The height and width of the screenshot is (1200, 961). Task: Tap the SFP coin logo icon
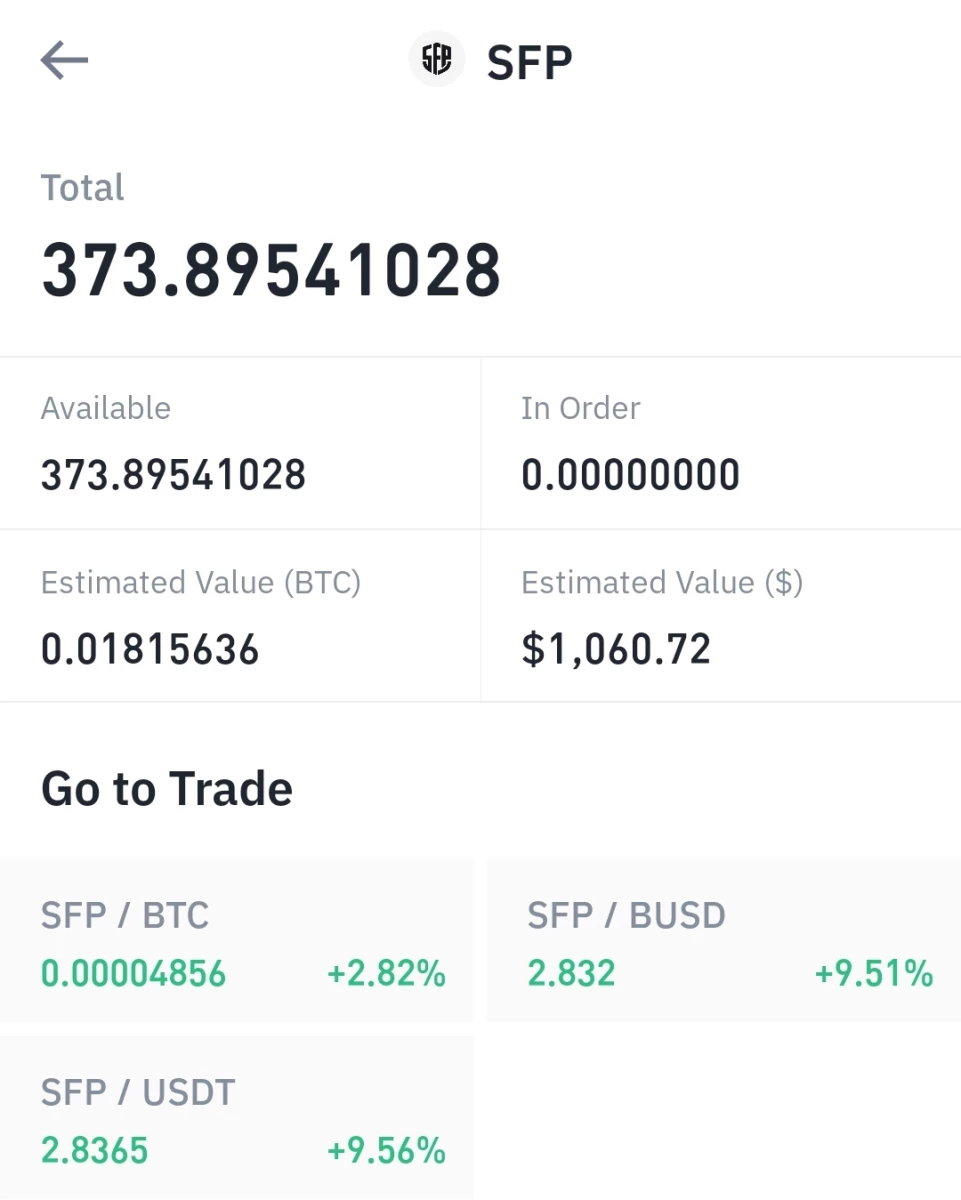pyautogui.click(x=437, y=59)
